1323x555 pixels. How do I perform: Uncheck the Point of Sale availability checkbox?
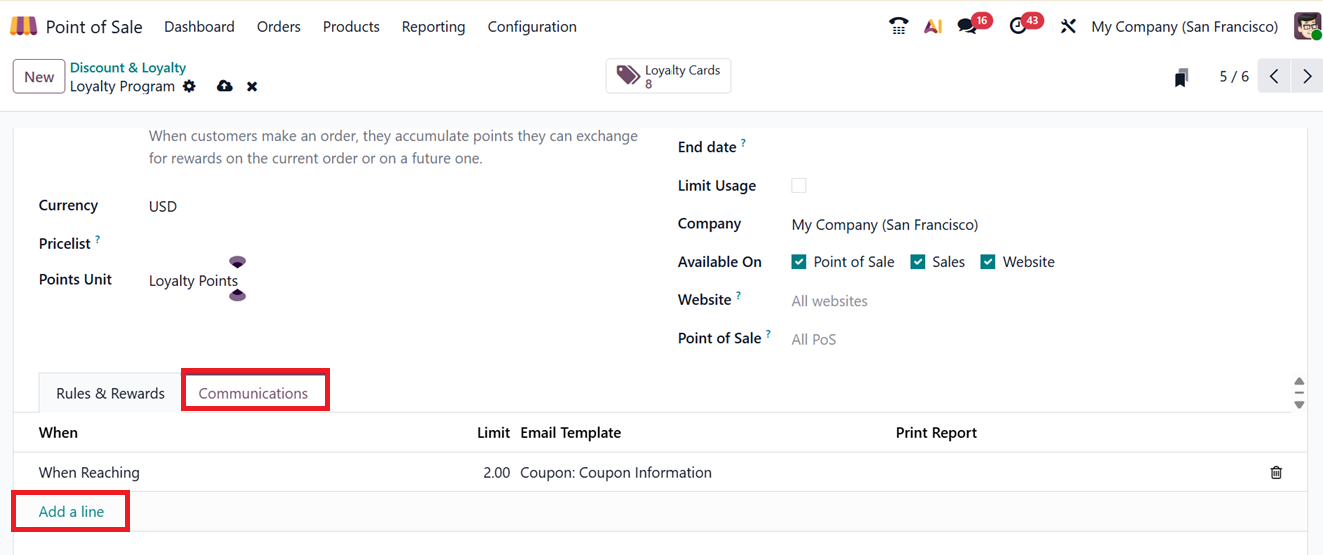tap(799, 262)
